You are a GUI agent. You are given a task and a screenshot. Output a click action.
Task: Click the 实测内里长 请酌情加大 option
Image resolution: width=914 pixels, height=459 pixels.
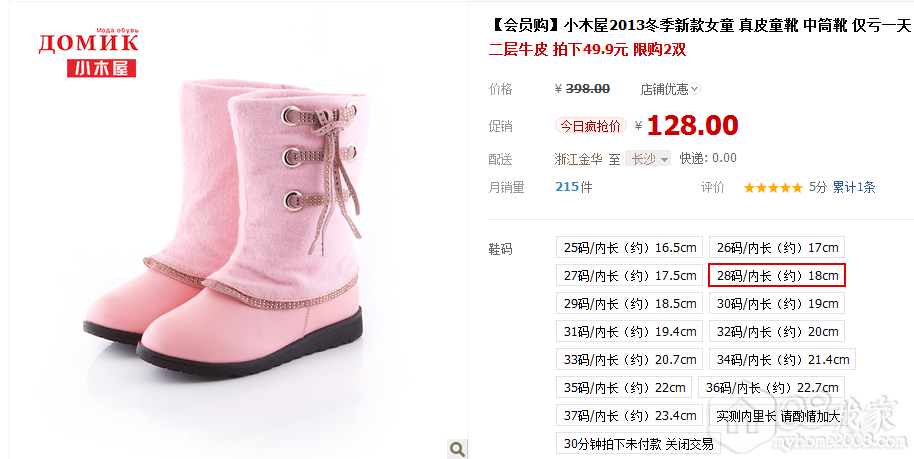pyautogui.click(x=778, y=416)
